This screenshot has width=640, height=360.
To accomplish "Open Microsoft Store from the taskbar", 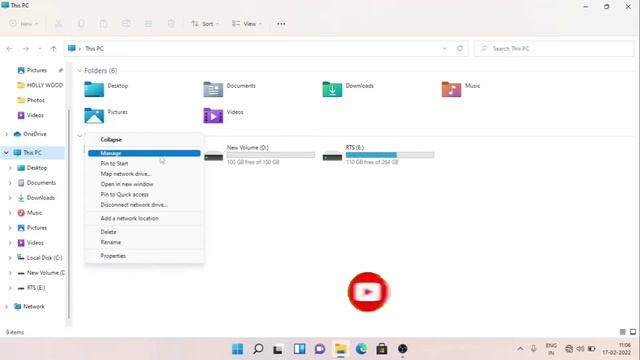I will (x=382, y=349).
